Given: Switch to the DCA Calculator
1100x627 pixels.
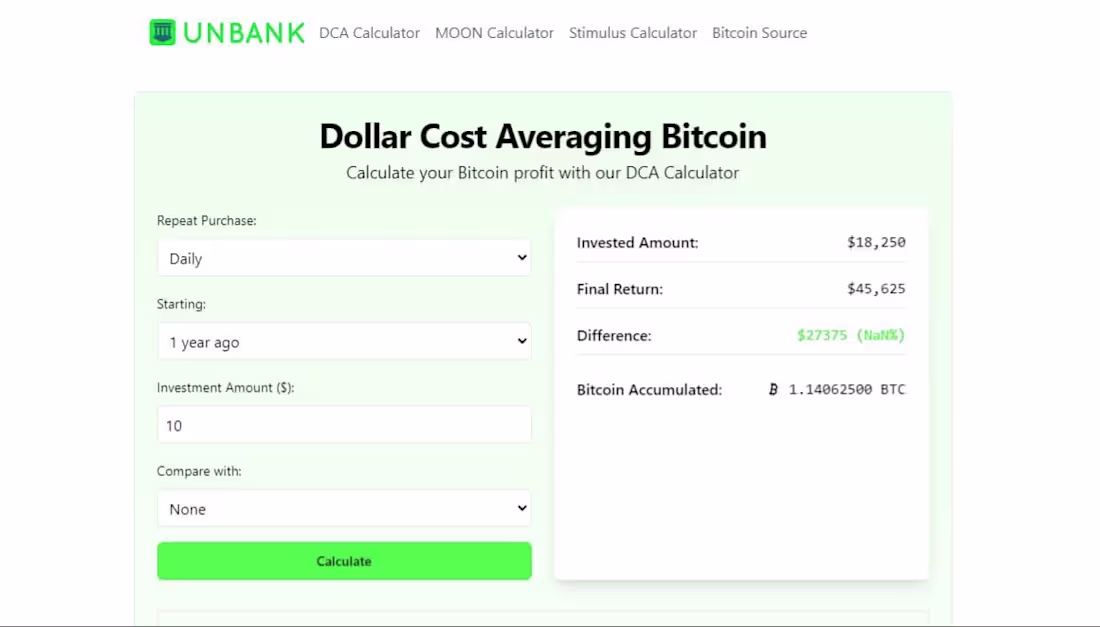Looking at the screenshot, I should 369,32.
